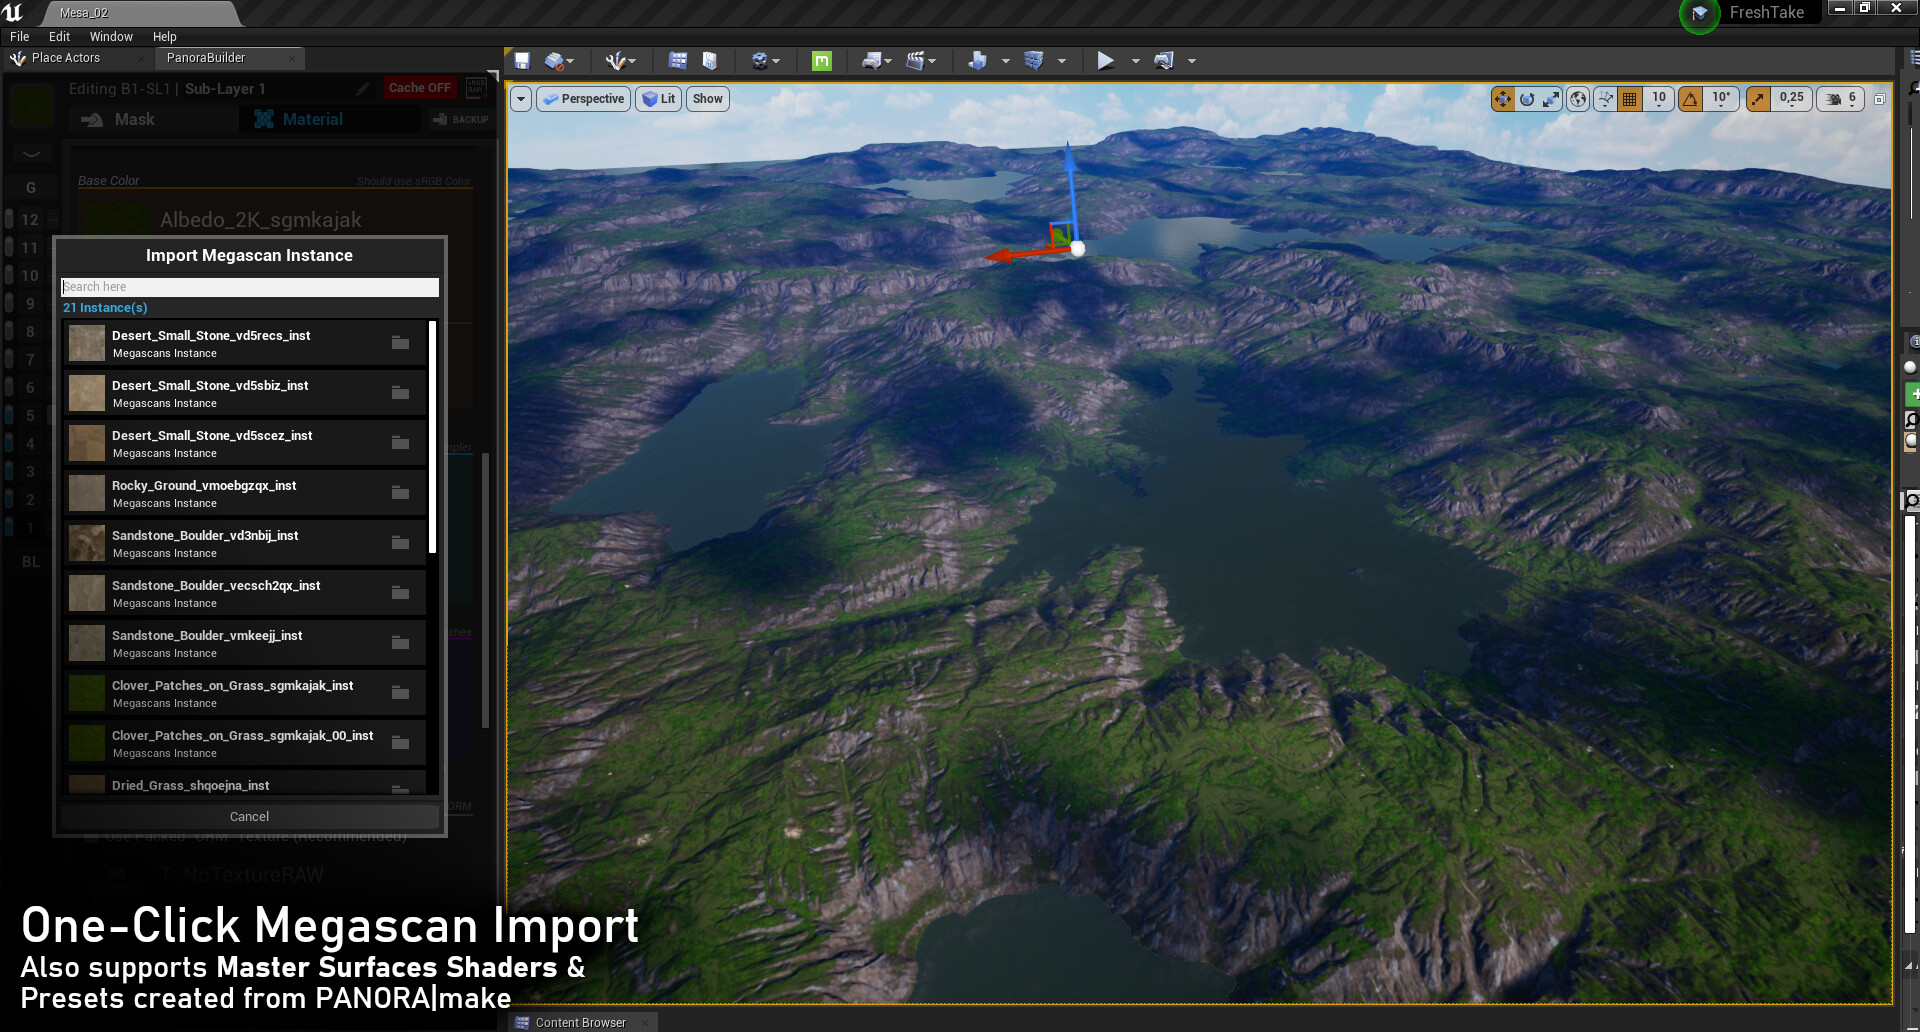Select the Rotate transform tool
Image resolution: width=1920 pixels, height=1032 pixels.
tap(1527, 99)
